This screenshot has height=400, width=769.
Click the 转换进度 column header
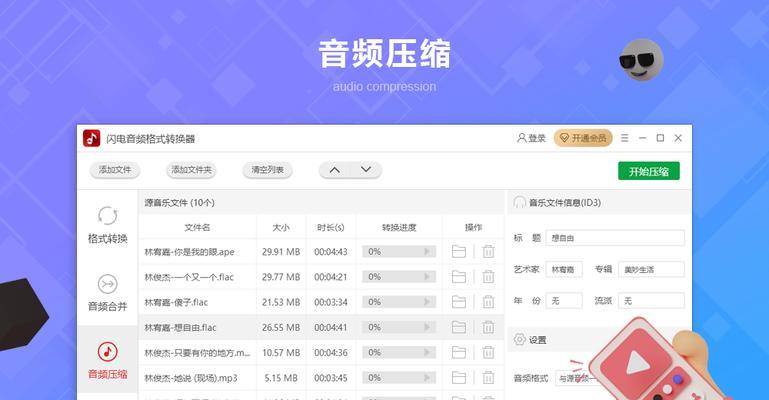click(x=399, y=227)
